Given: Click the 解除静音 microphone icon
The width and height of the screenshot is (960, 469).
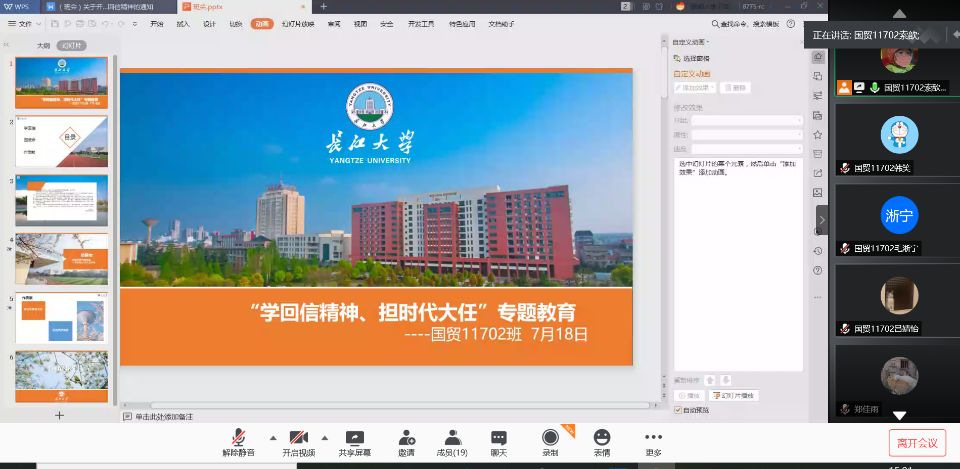Looking at the screenshot, I should 239,438.
